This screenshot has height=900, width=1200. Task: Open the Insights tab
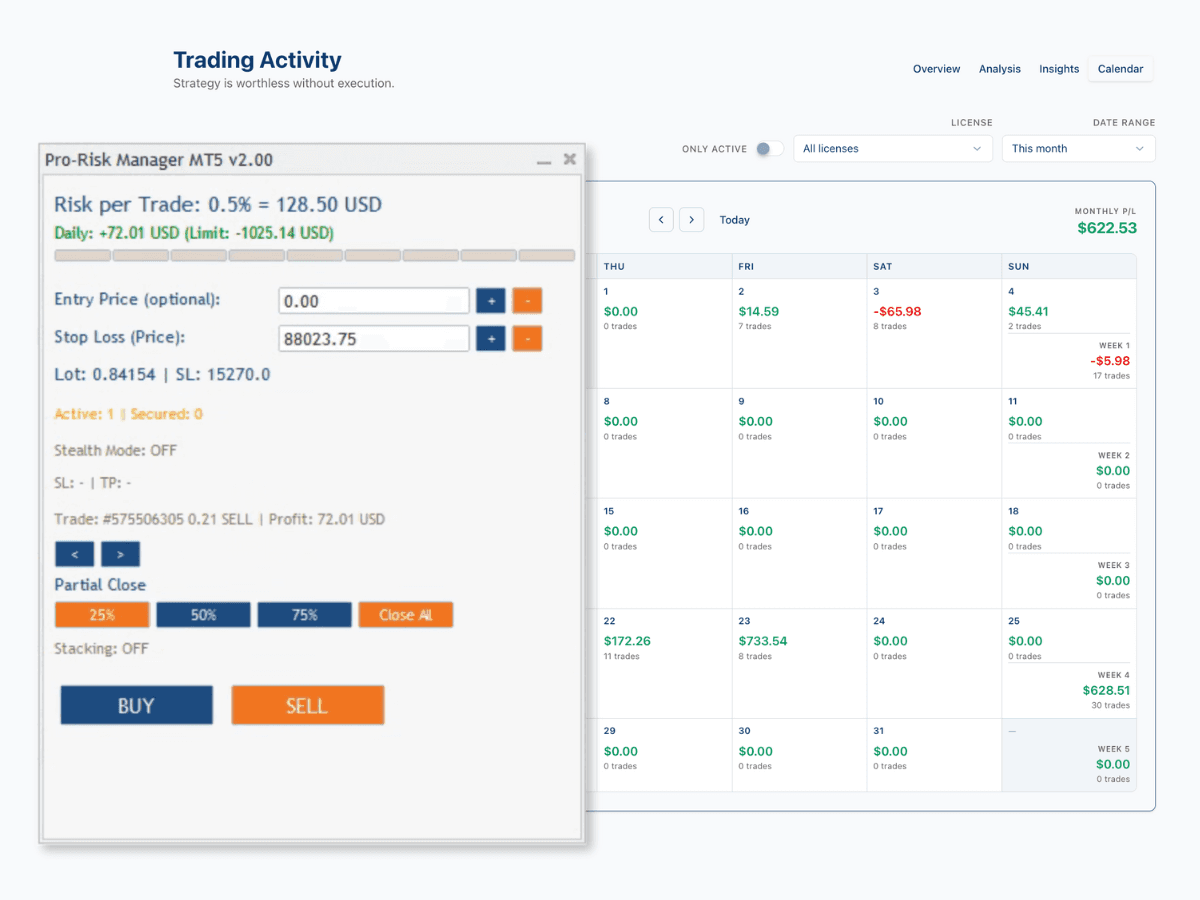coord(1059,68)
